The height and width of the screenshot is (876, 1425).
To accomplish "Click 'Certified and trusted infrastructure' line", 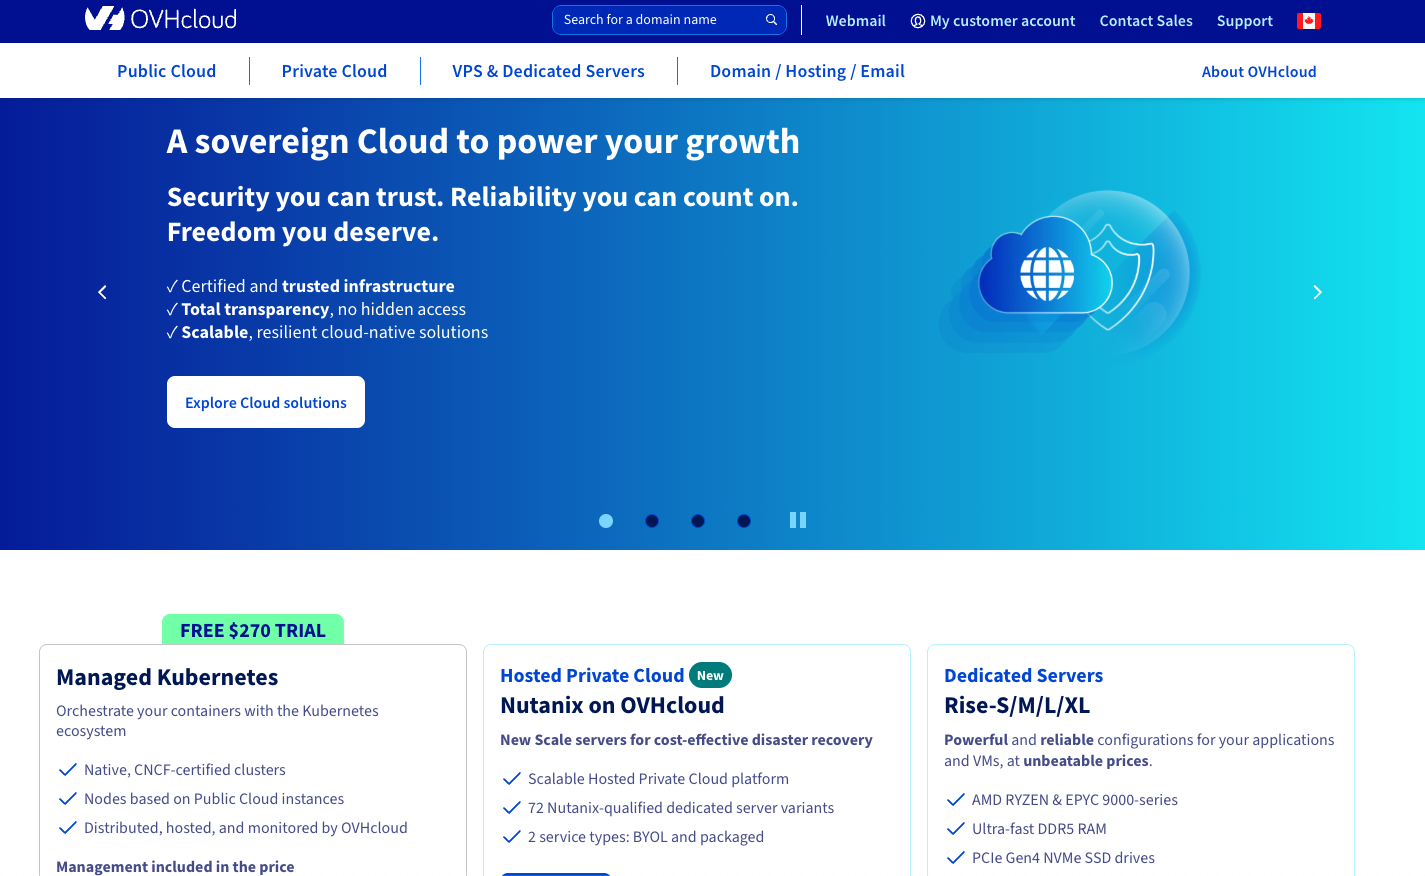I will click(x=311, y=286).
